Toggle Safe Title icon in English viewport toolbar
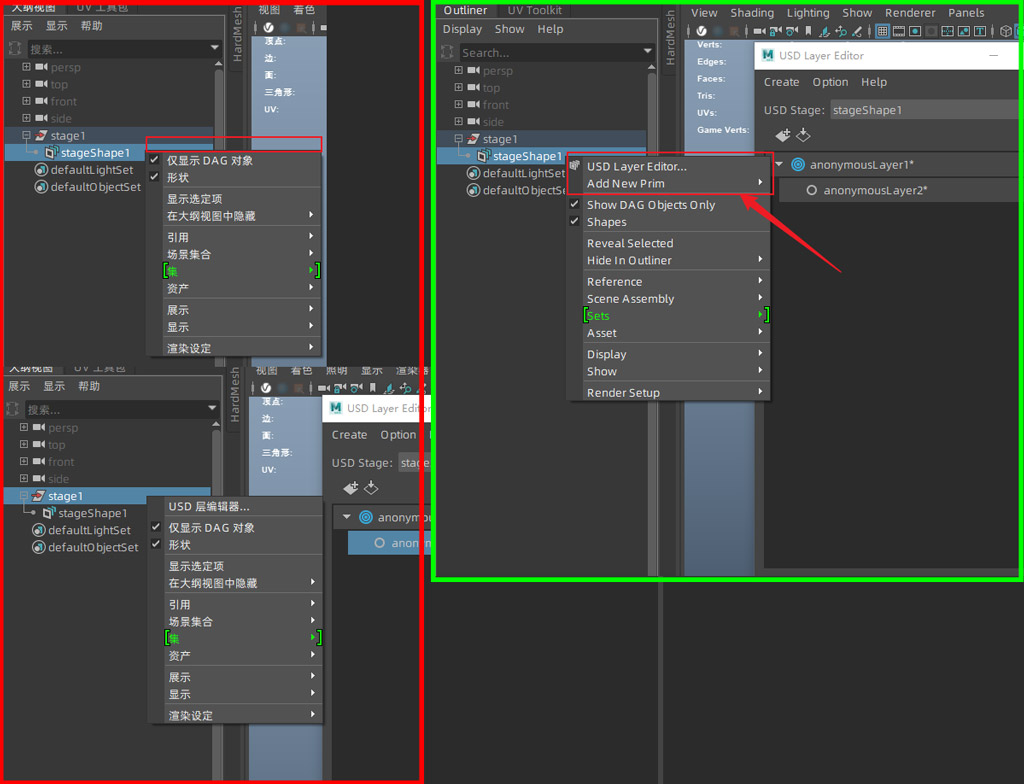 click(980, 31)
